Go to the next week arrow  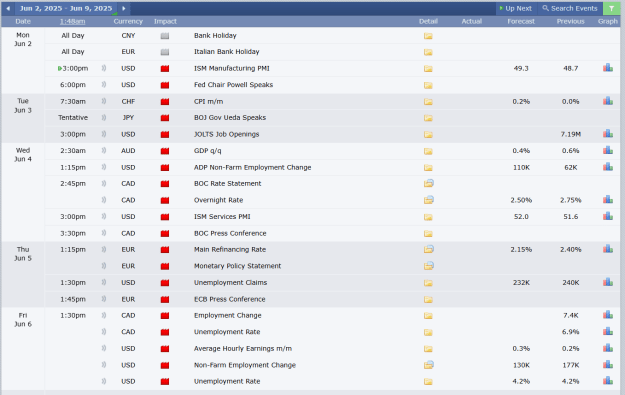(x=124, y=8)
